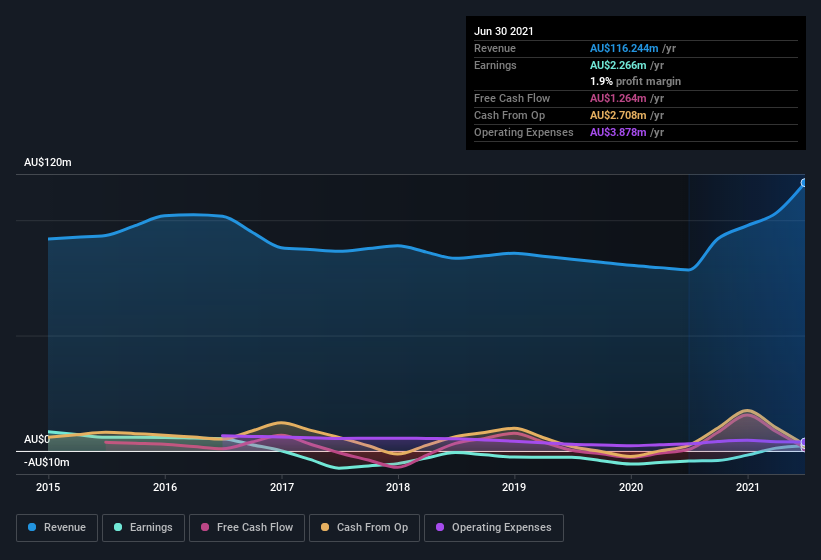Click the 1.9% profit margin text
821x560 pixels.
pos(636,81)
